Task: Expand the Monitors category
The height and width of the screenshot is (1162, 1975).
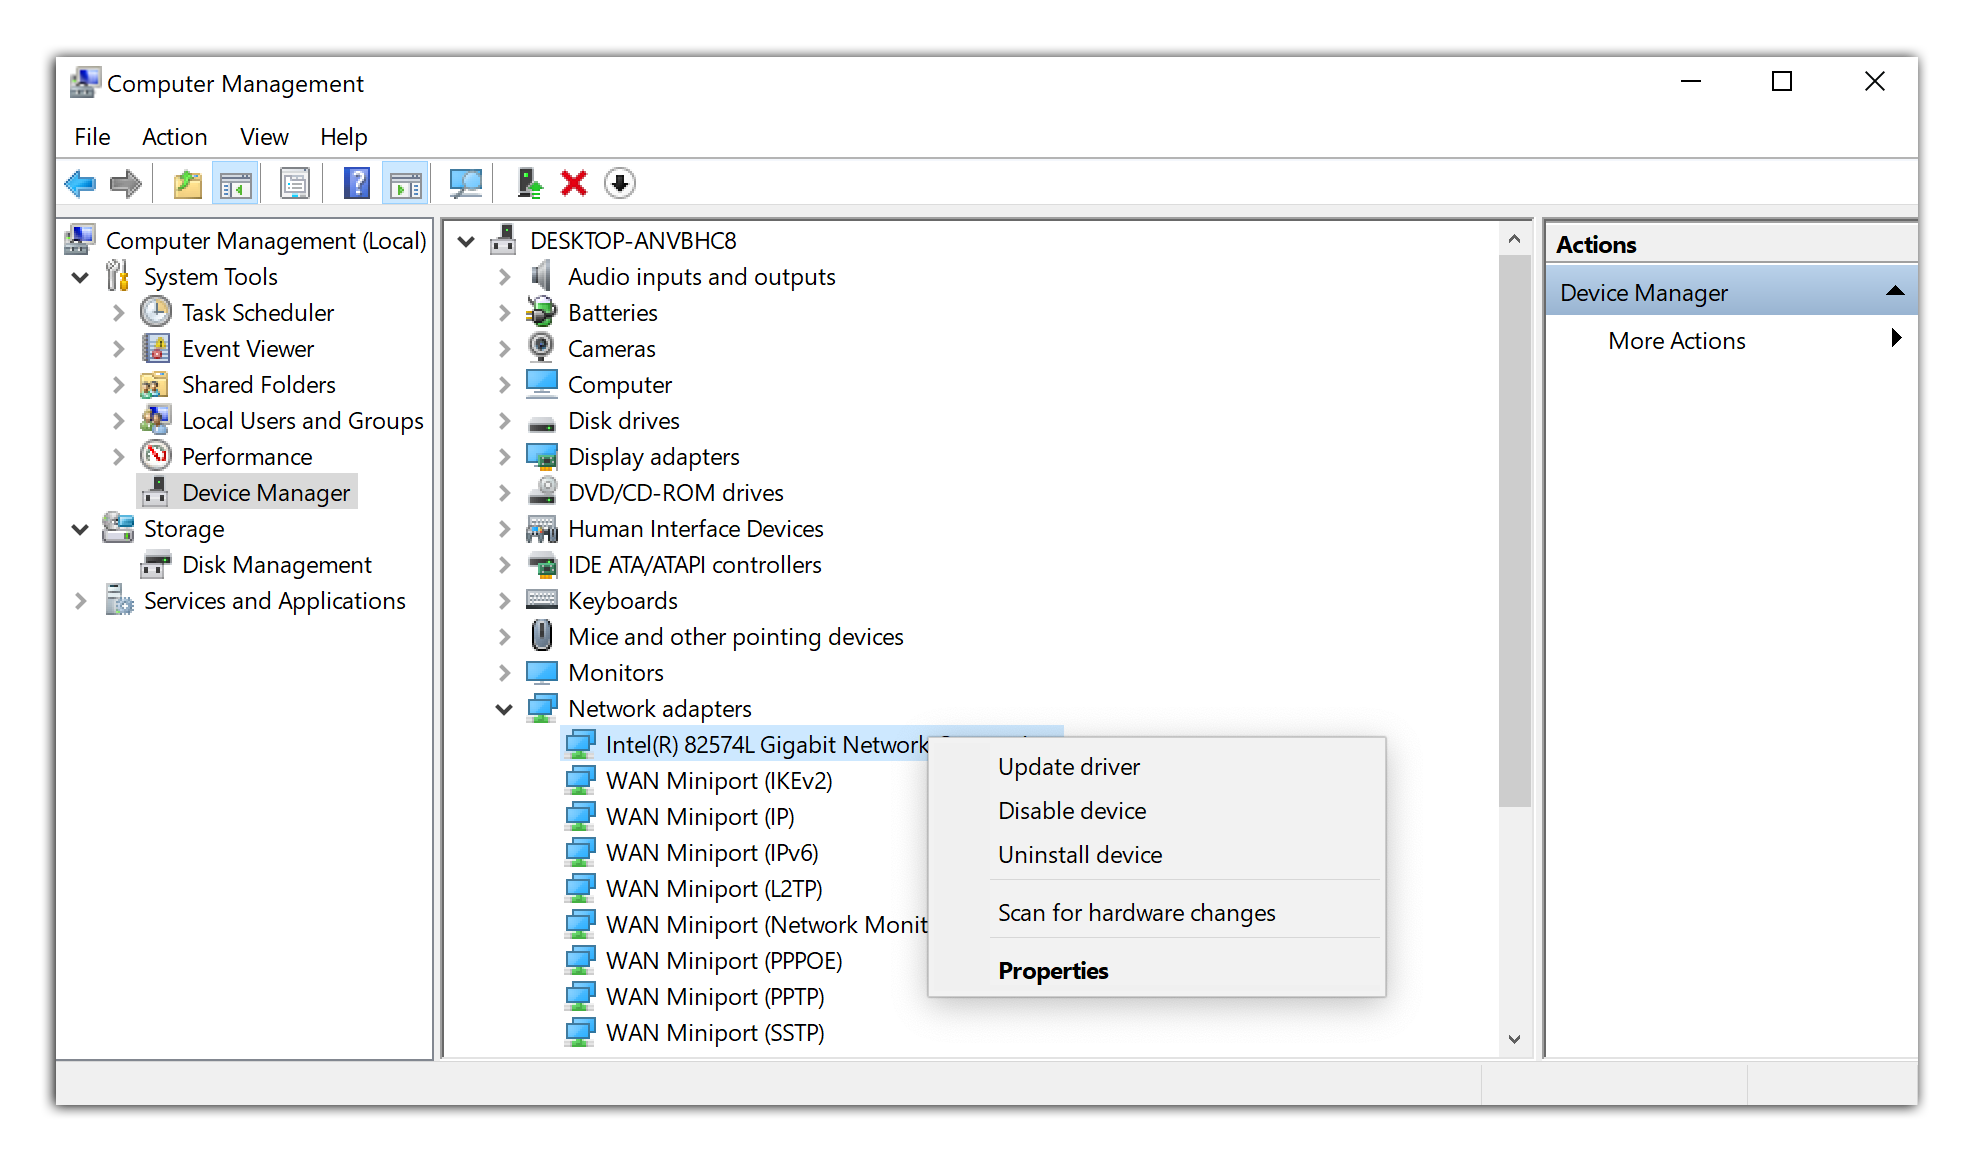Action: click(x=505, y=673)
